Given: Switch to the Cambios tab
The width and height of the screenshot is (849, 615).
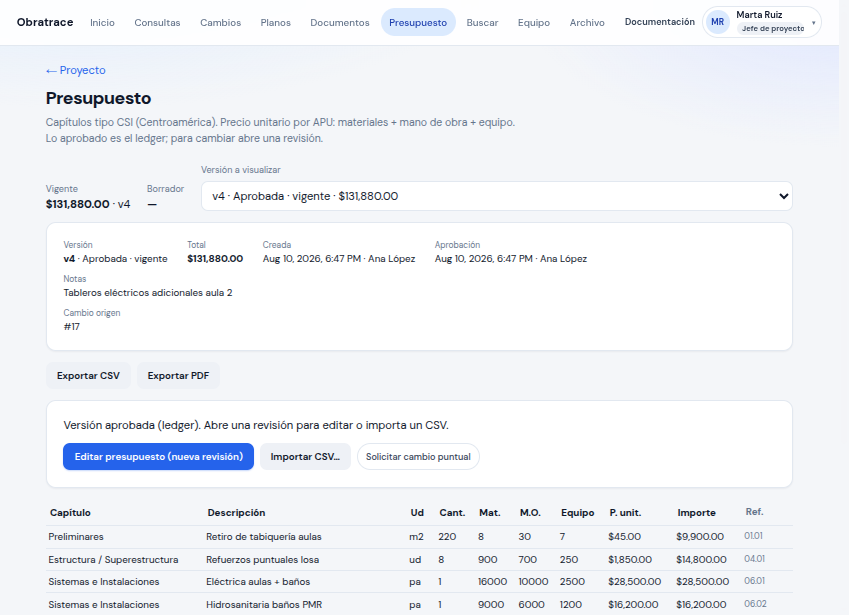Looking at the screenshot, I should click(220, 23).
